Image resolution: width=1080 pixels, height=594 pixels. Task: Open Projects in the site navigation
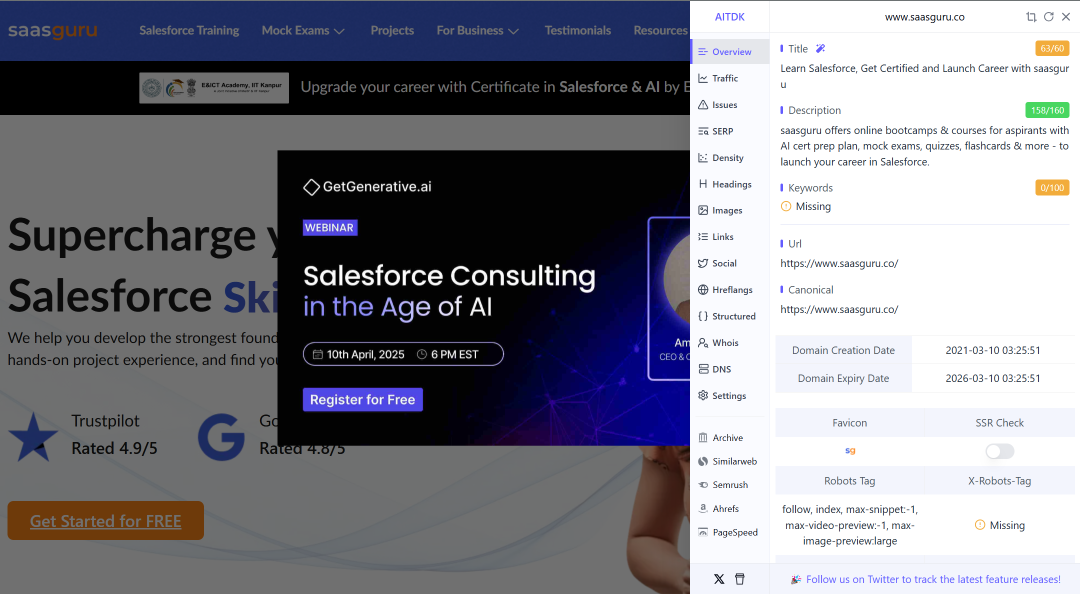(x=392, y=30)
